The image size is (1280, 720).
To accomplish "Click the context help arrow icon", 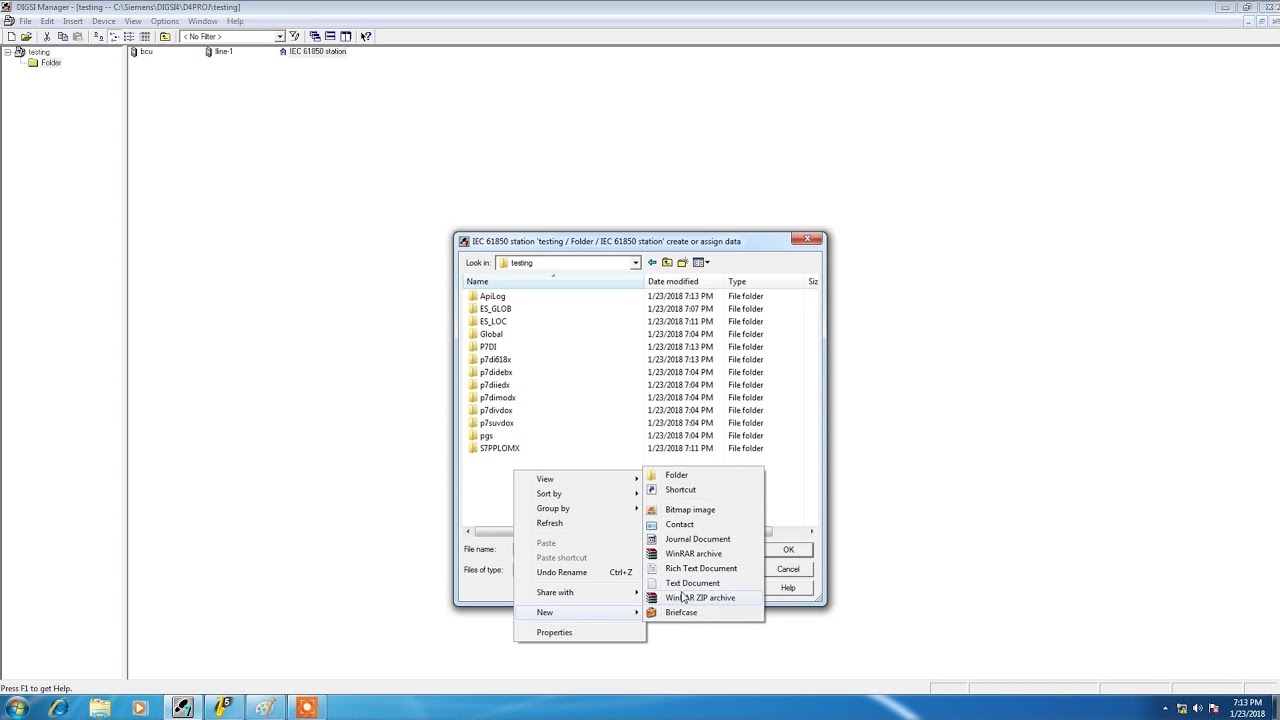I will (x=365, y=37).
